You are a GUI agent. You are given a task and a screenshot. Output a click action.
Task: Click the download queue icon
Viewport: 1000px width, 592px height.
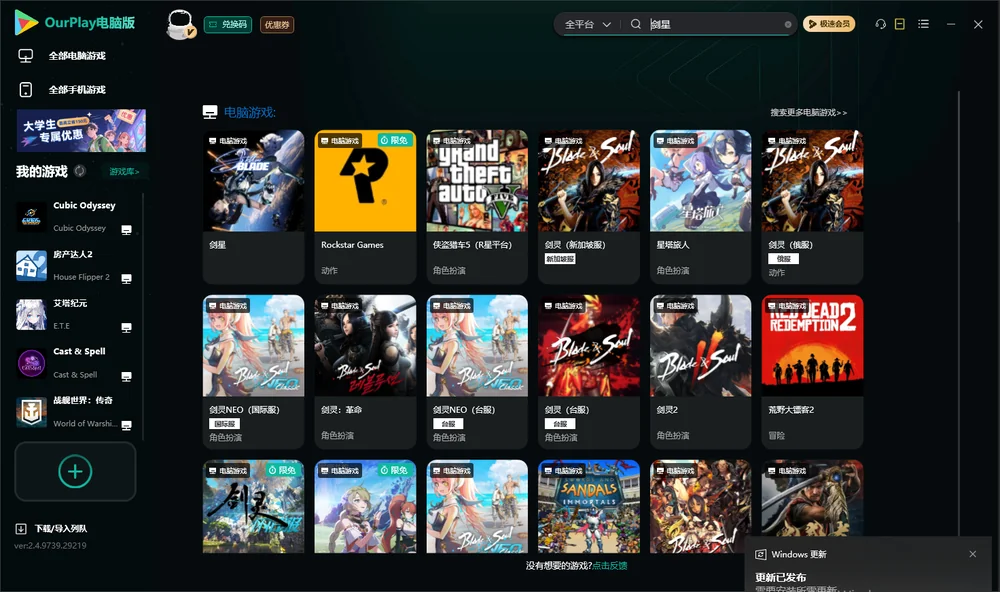click(x=21, y=528)
